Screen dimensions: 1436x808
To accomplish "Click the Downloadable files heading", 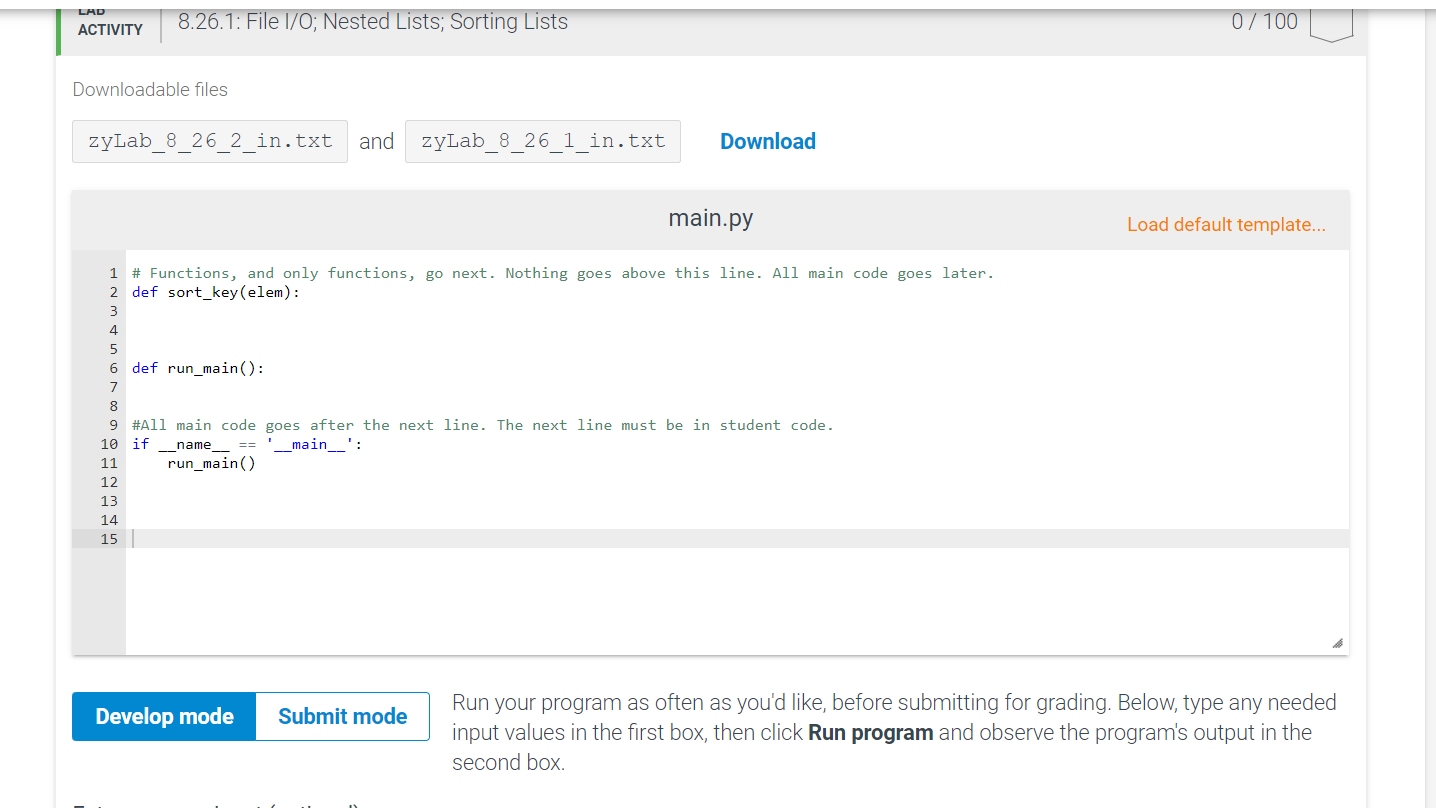I will (149, 89).
